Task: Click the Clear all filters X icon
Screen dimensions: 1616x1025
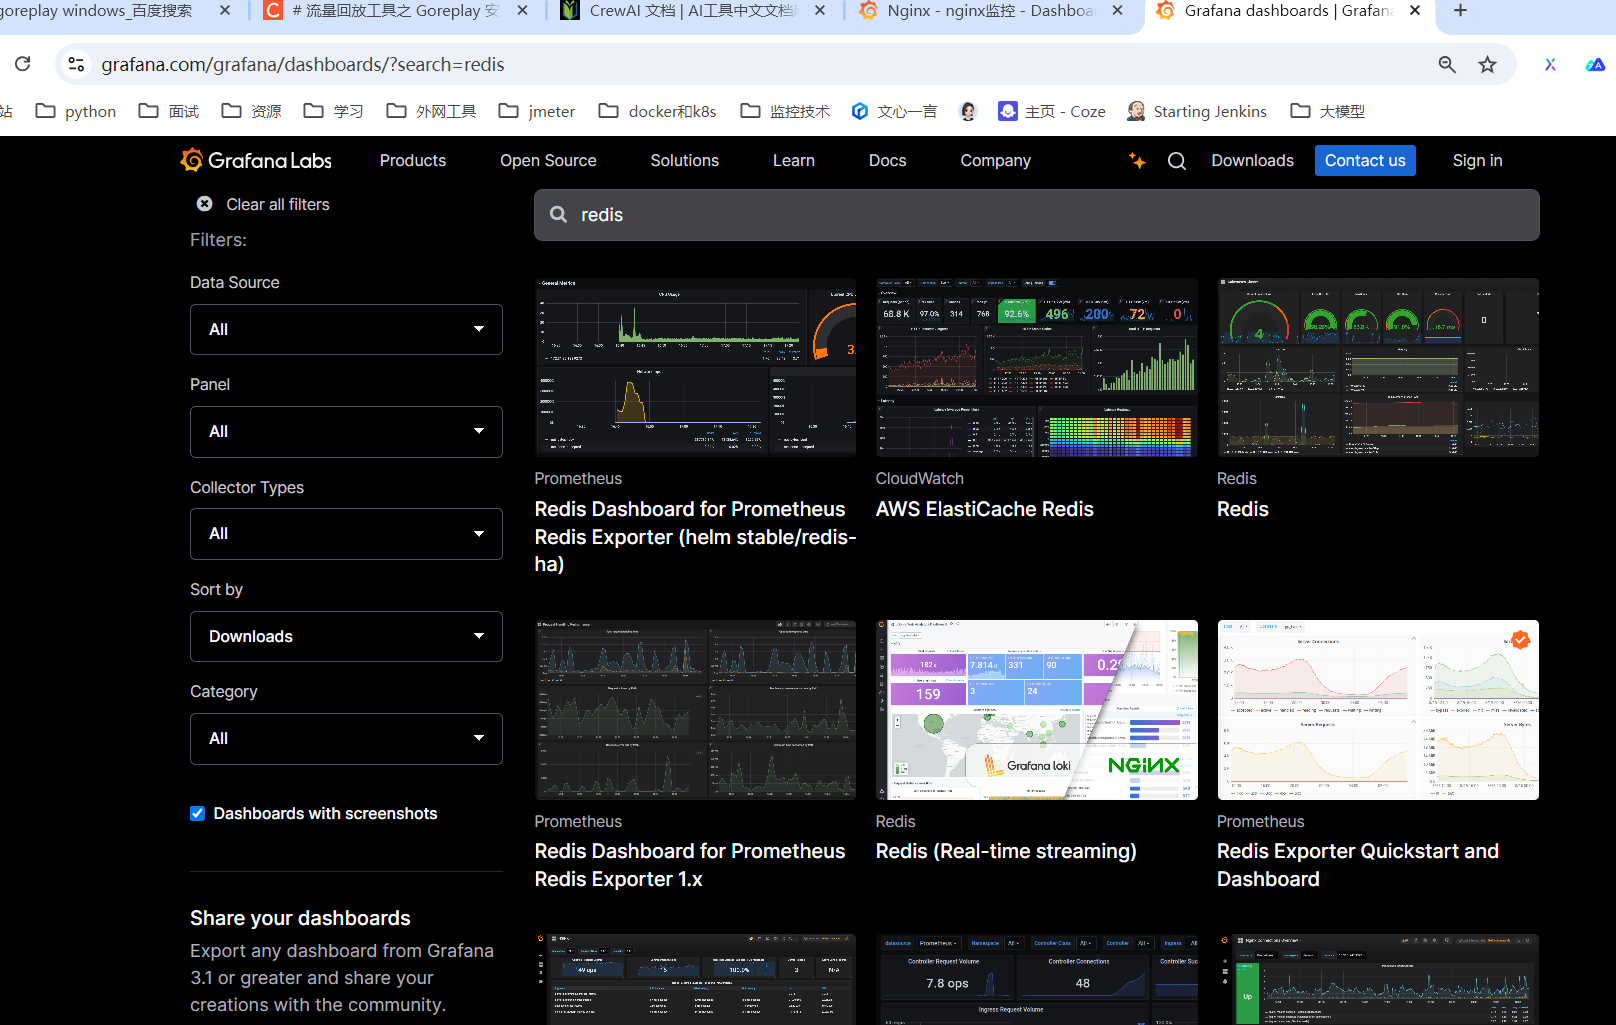Action: click(x=204, y=204)
